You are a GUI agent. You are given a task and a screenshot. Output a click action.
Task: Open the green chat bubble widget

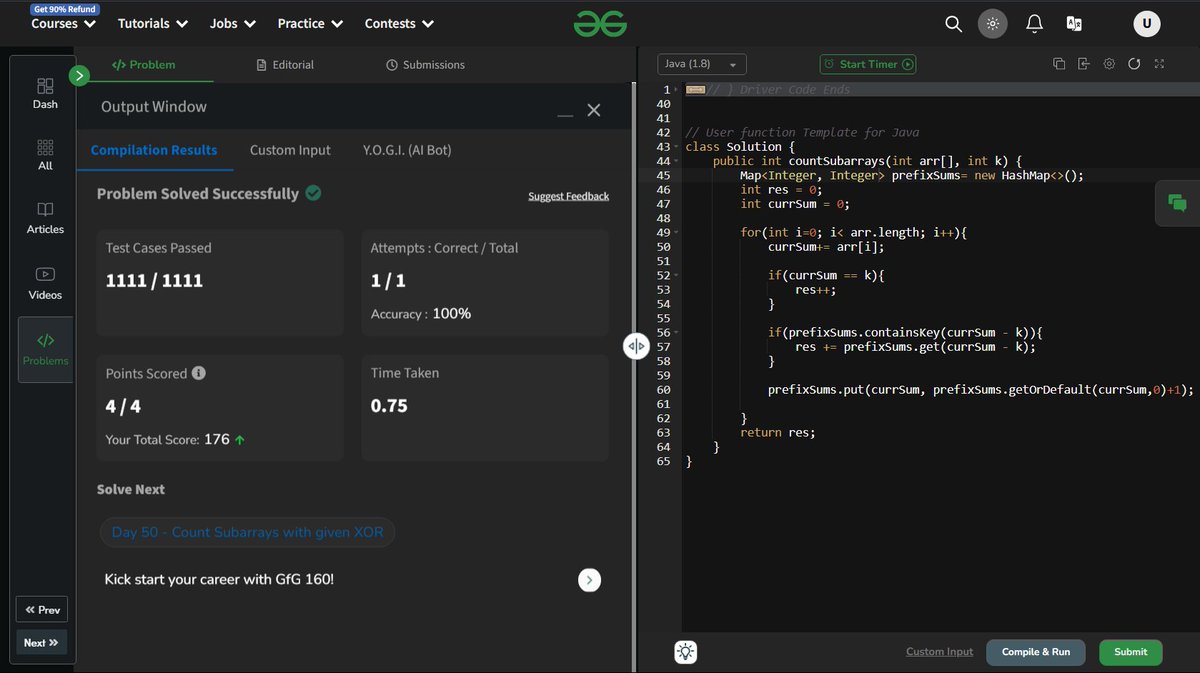(x=1177, y=203)
